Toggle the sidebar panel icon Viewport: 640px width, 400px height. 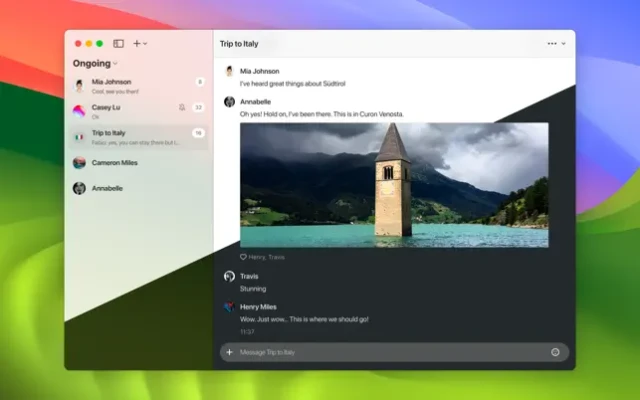click(118, 43)
